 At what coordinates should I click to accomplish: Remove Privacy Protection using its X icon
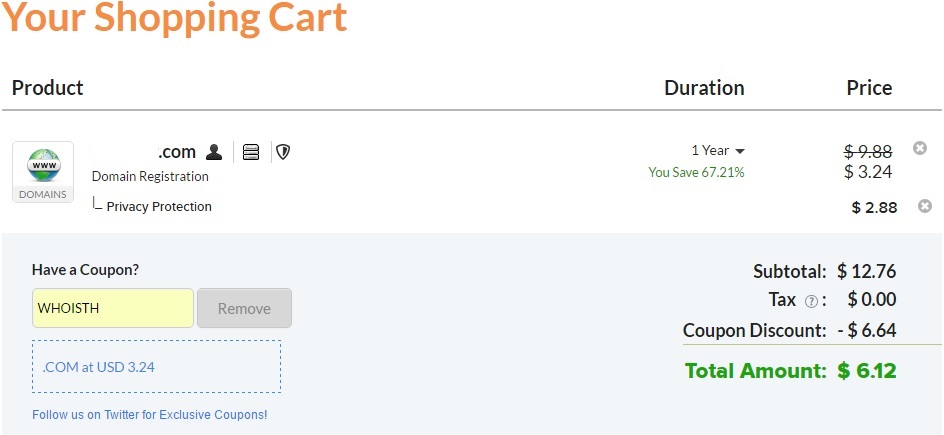(925, 206)
